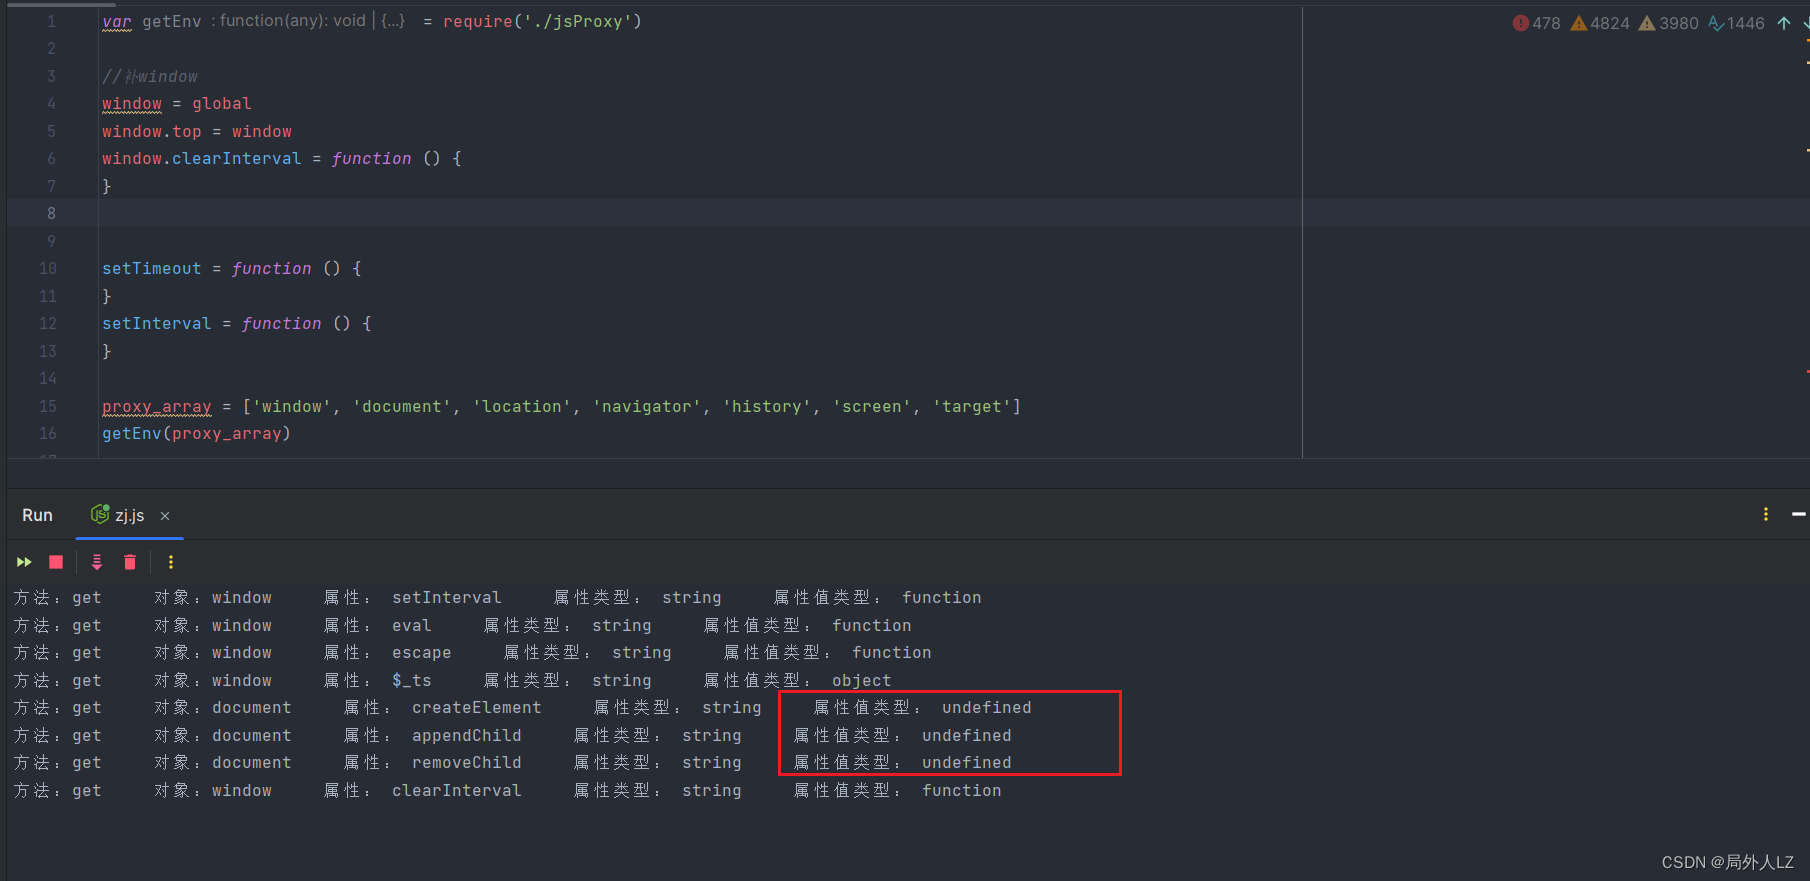The width and height of the screenshot is (1810, 881).
Task: Go to previous highlighted error arrow
Action: click(x=1784, y=23)
